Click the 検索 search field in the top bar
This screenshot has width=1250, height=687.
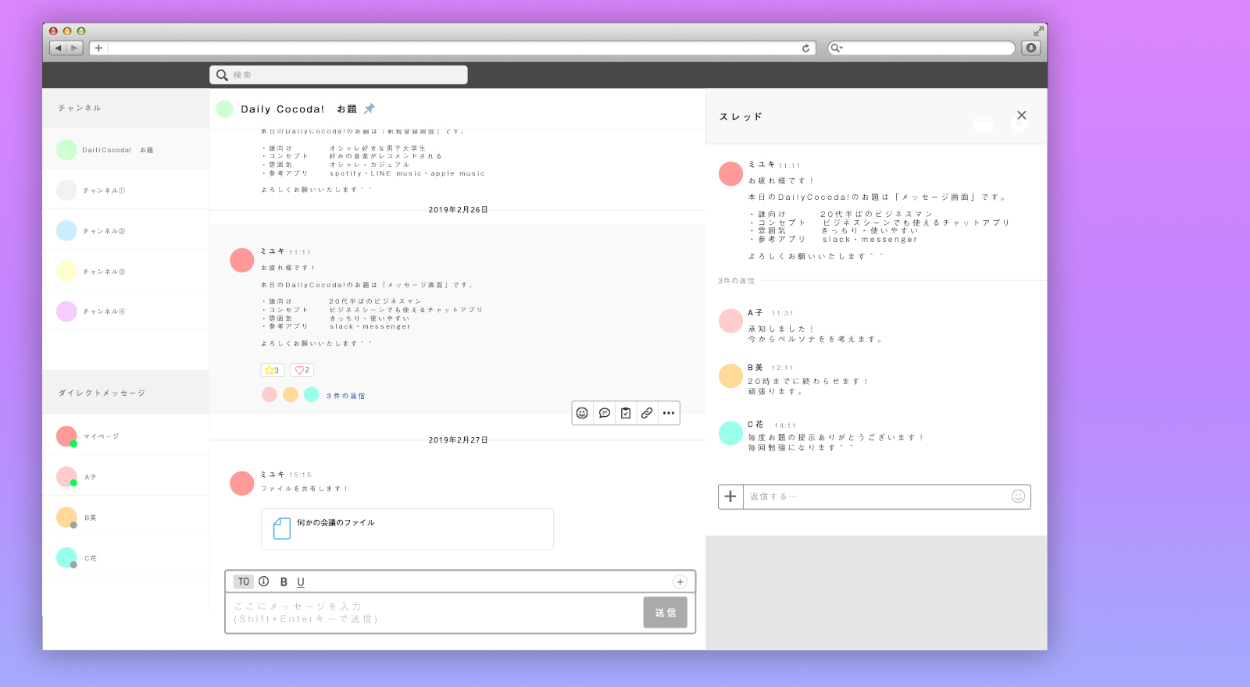pos(338,75)
